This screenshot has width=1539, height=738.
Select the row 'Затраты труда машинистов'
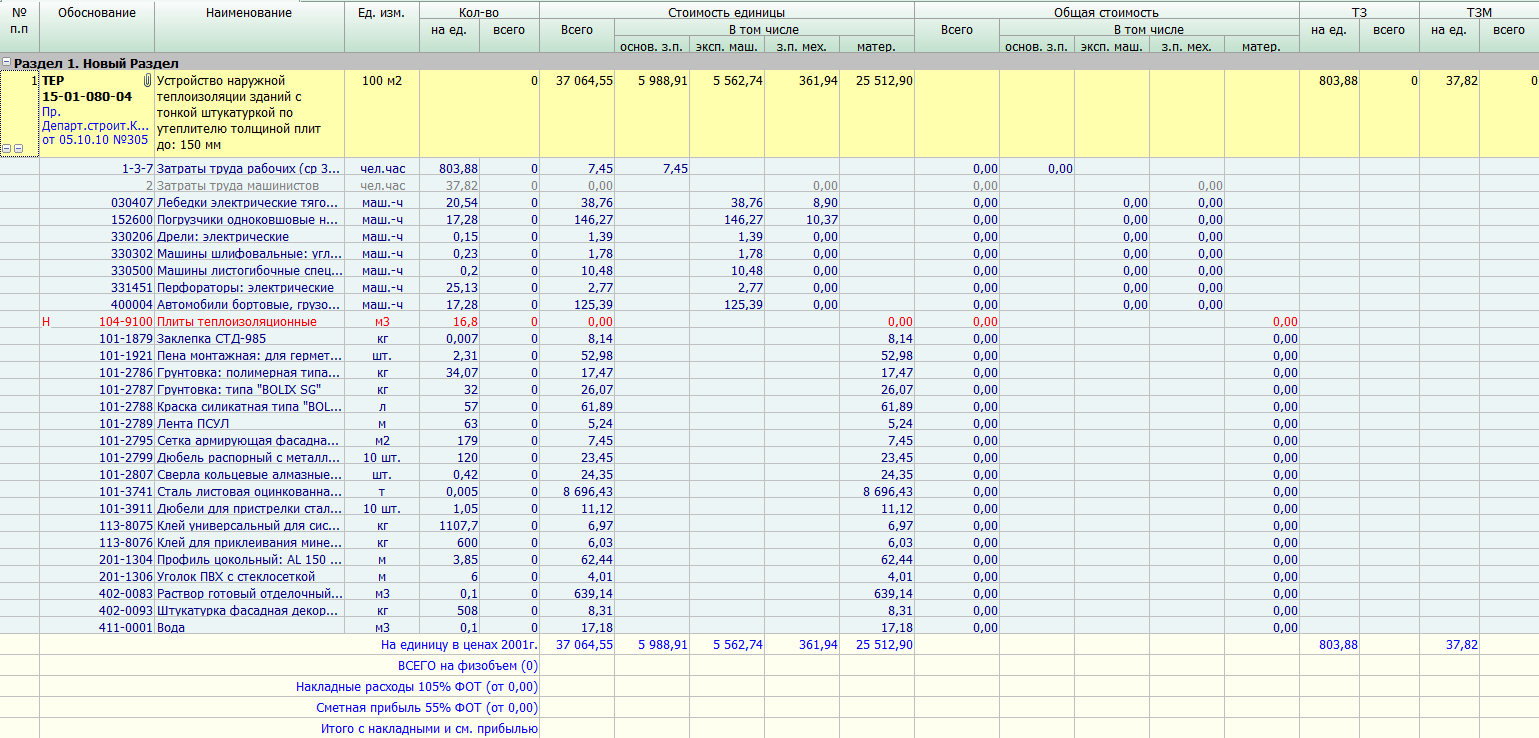(x=769, y=185)
